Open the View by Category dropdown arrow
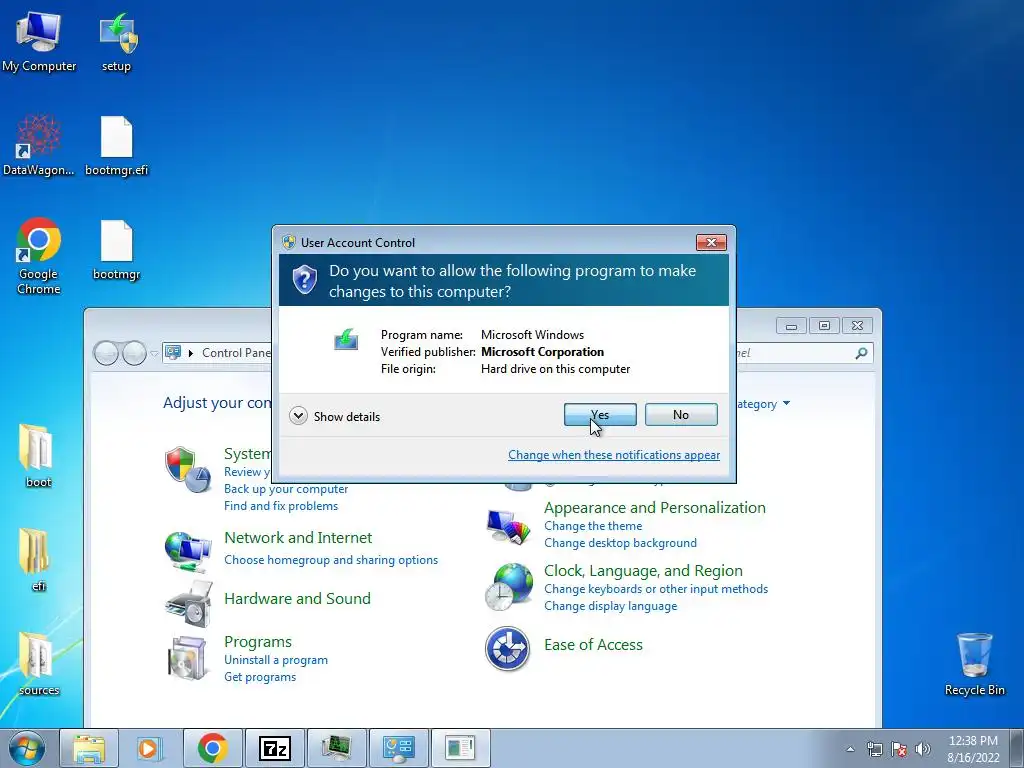 786,404
